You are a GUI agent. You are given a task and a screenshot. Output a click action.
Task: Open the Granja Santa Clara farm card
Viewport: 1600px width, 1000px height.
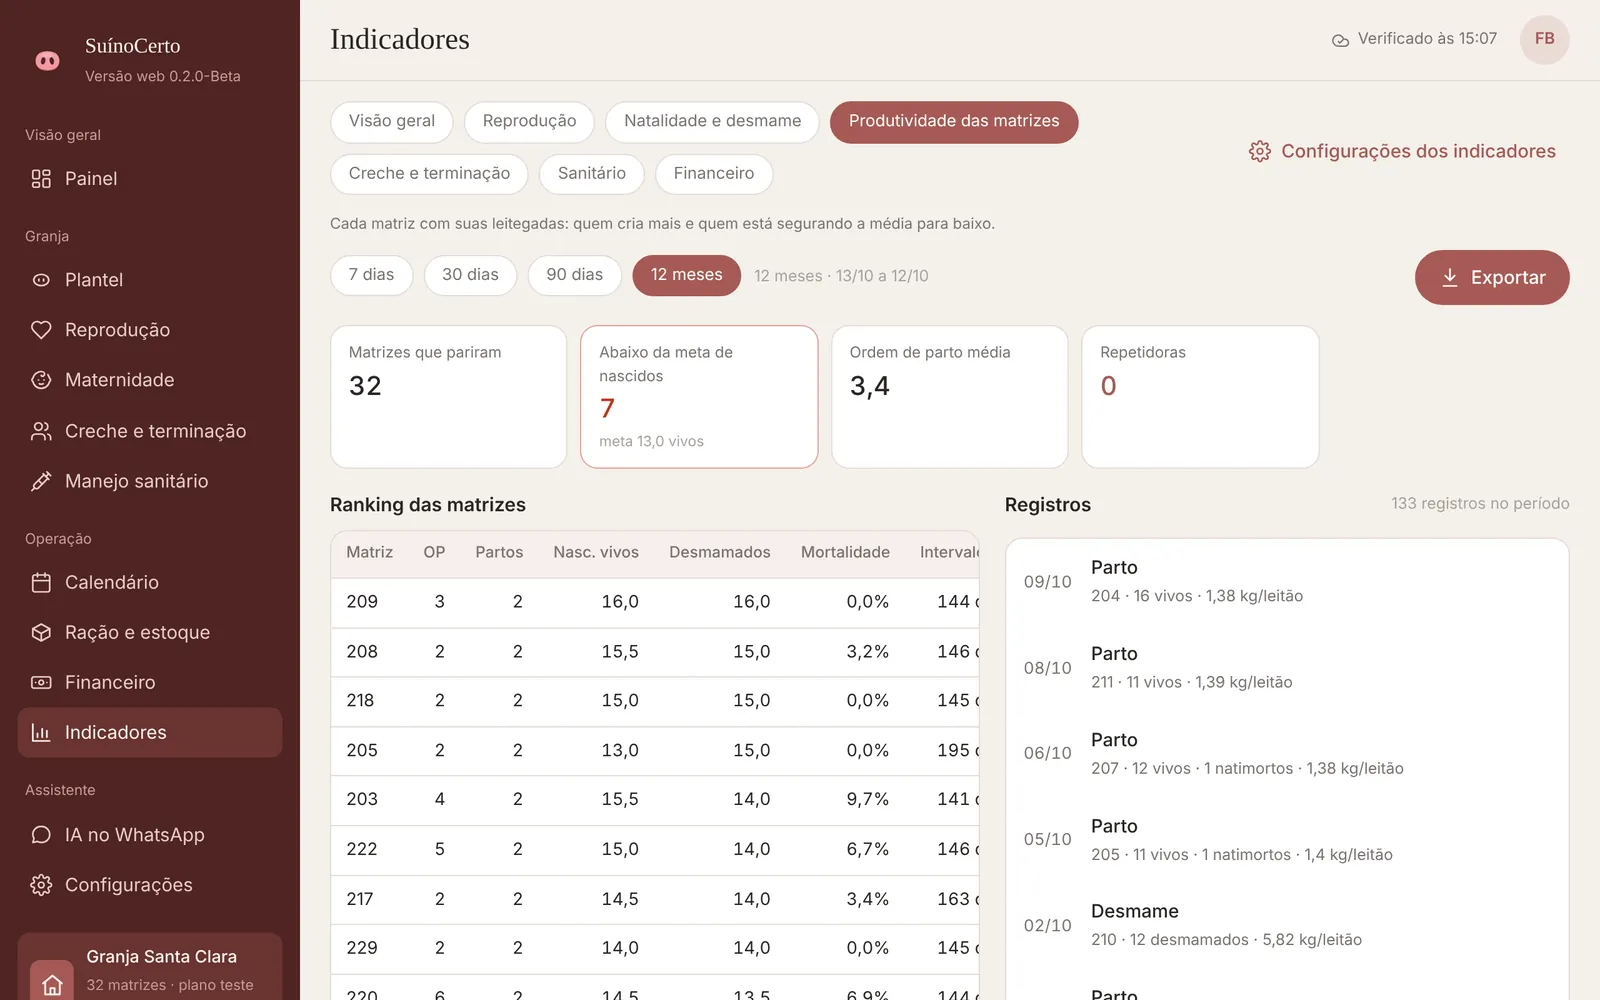pos(150,968)
